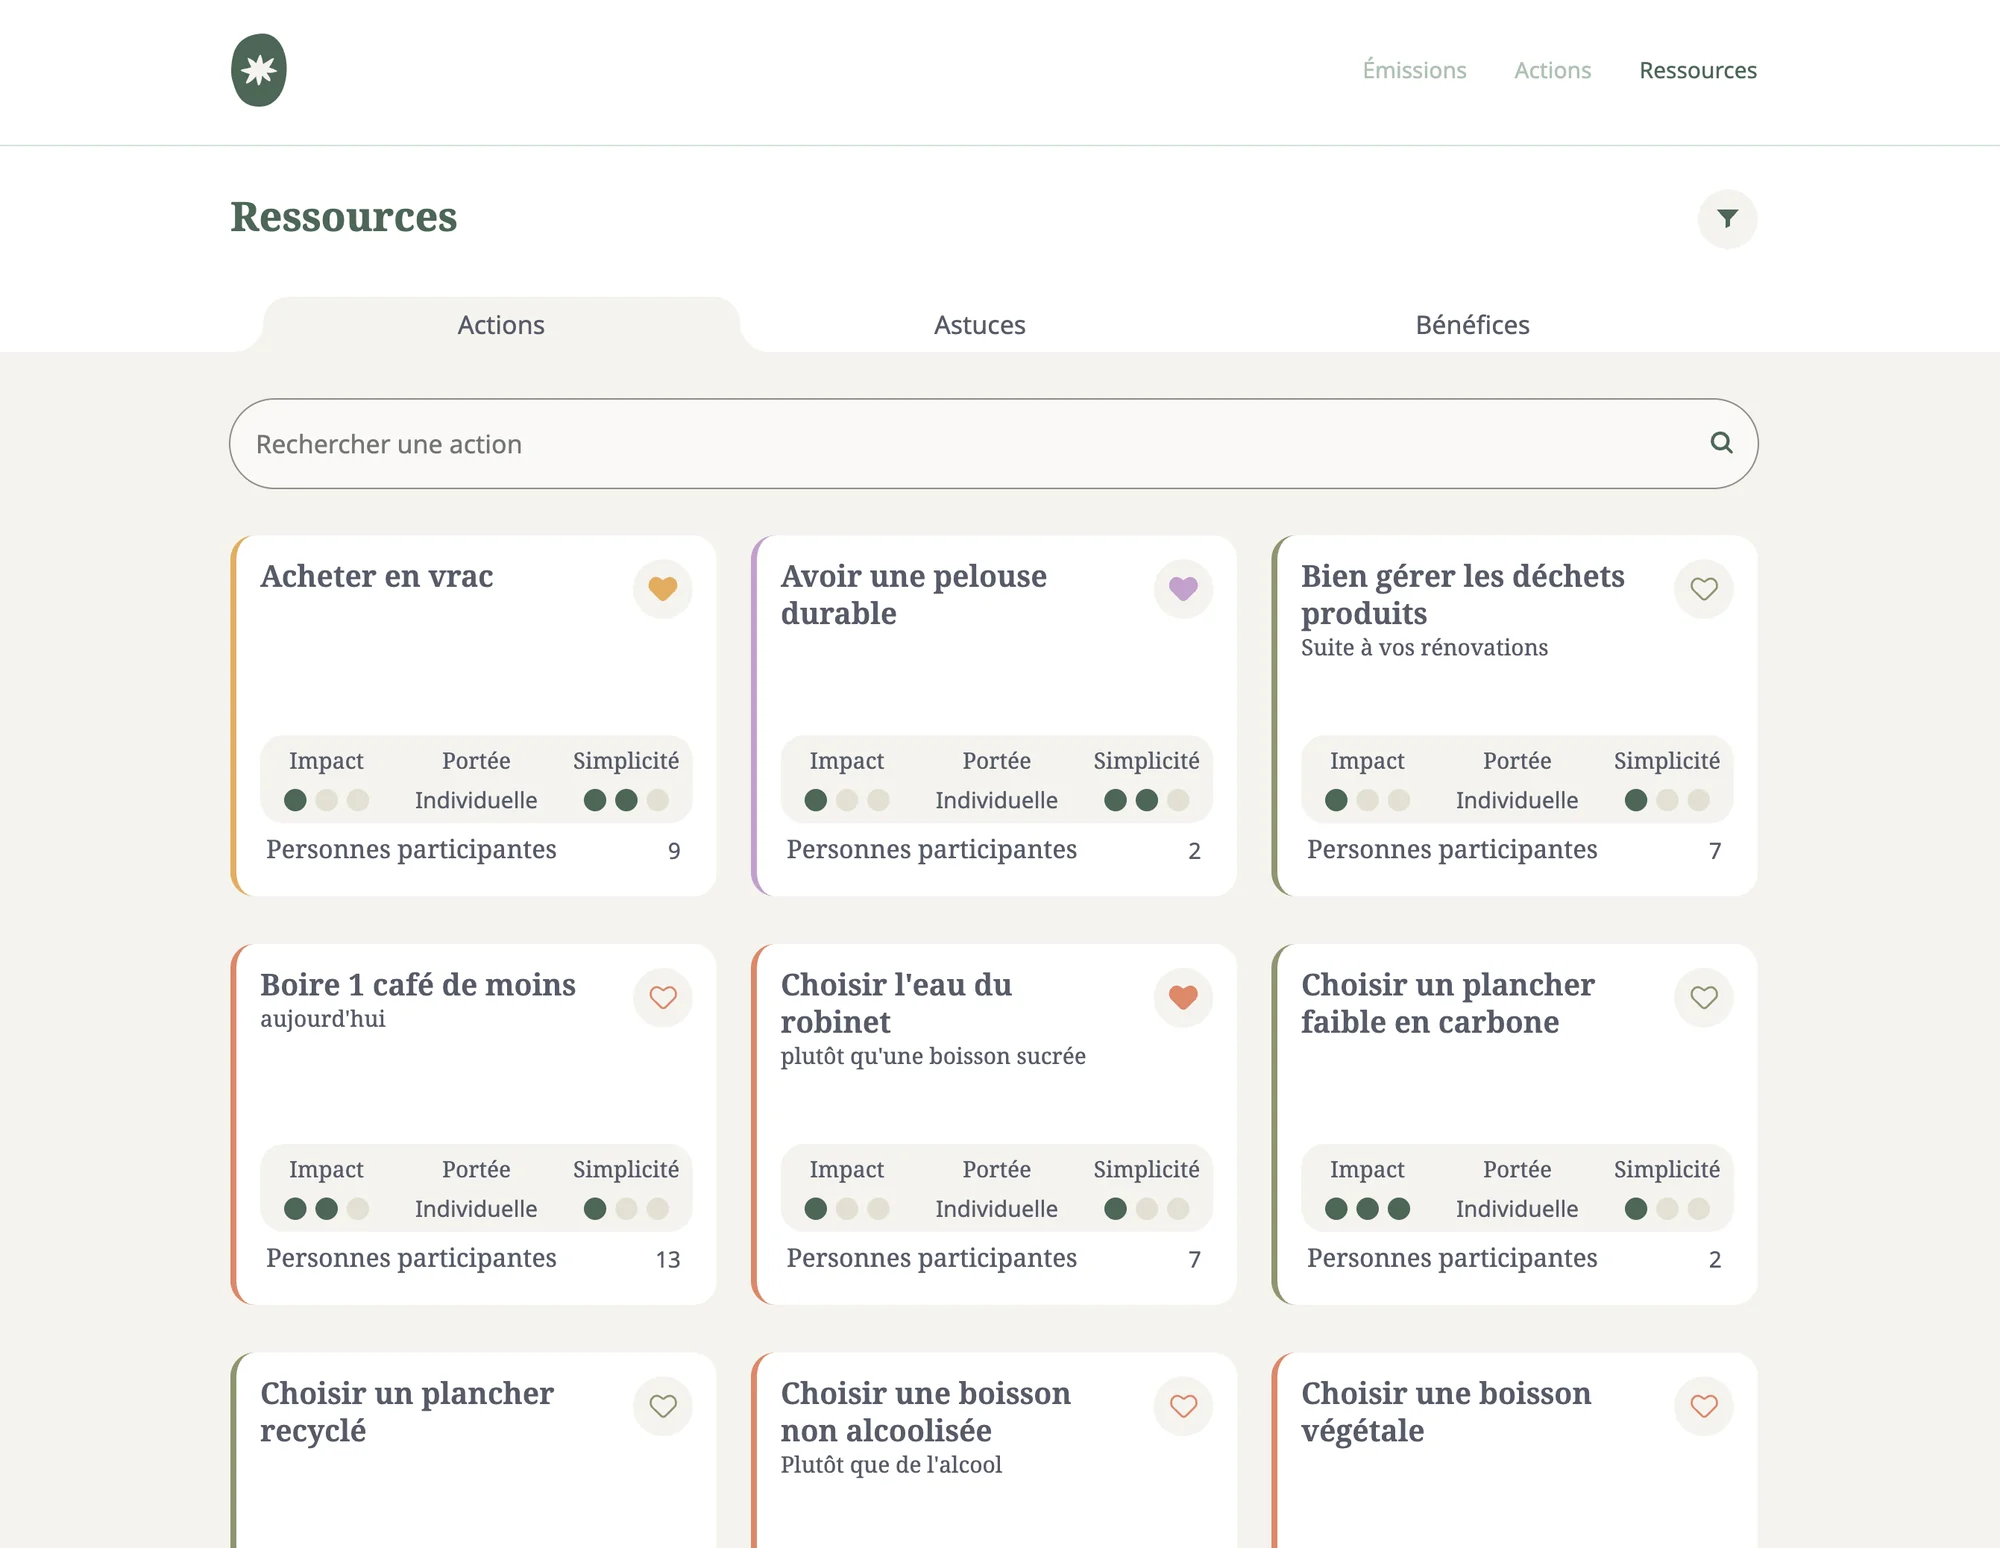
Task: Click the Ressources page heading
Action: point(343,217)
